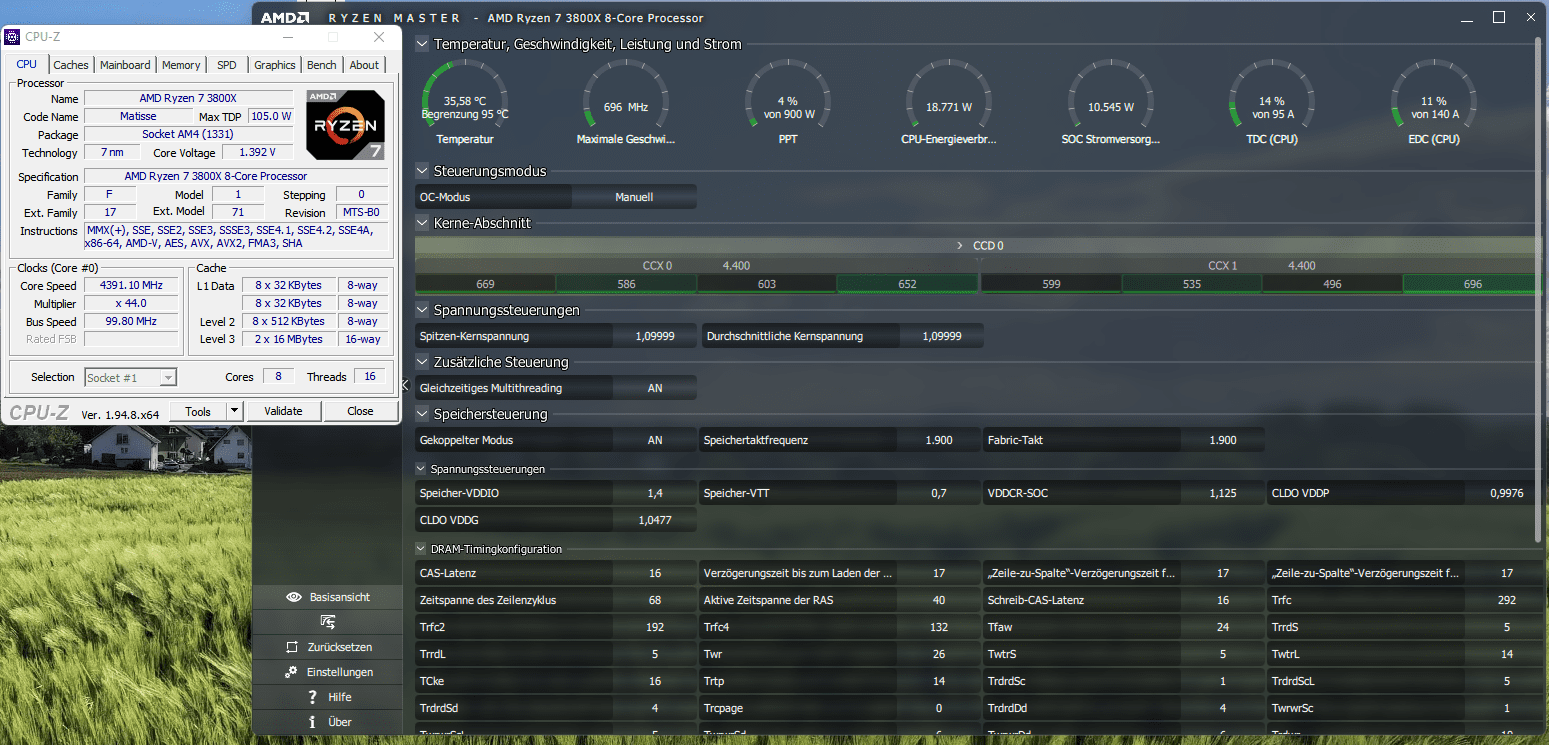The image size is (1549, 745).
Task: Open the Tools dropdown arrow in CPU-Z
Action: pos(234,411)
